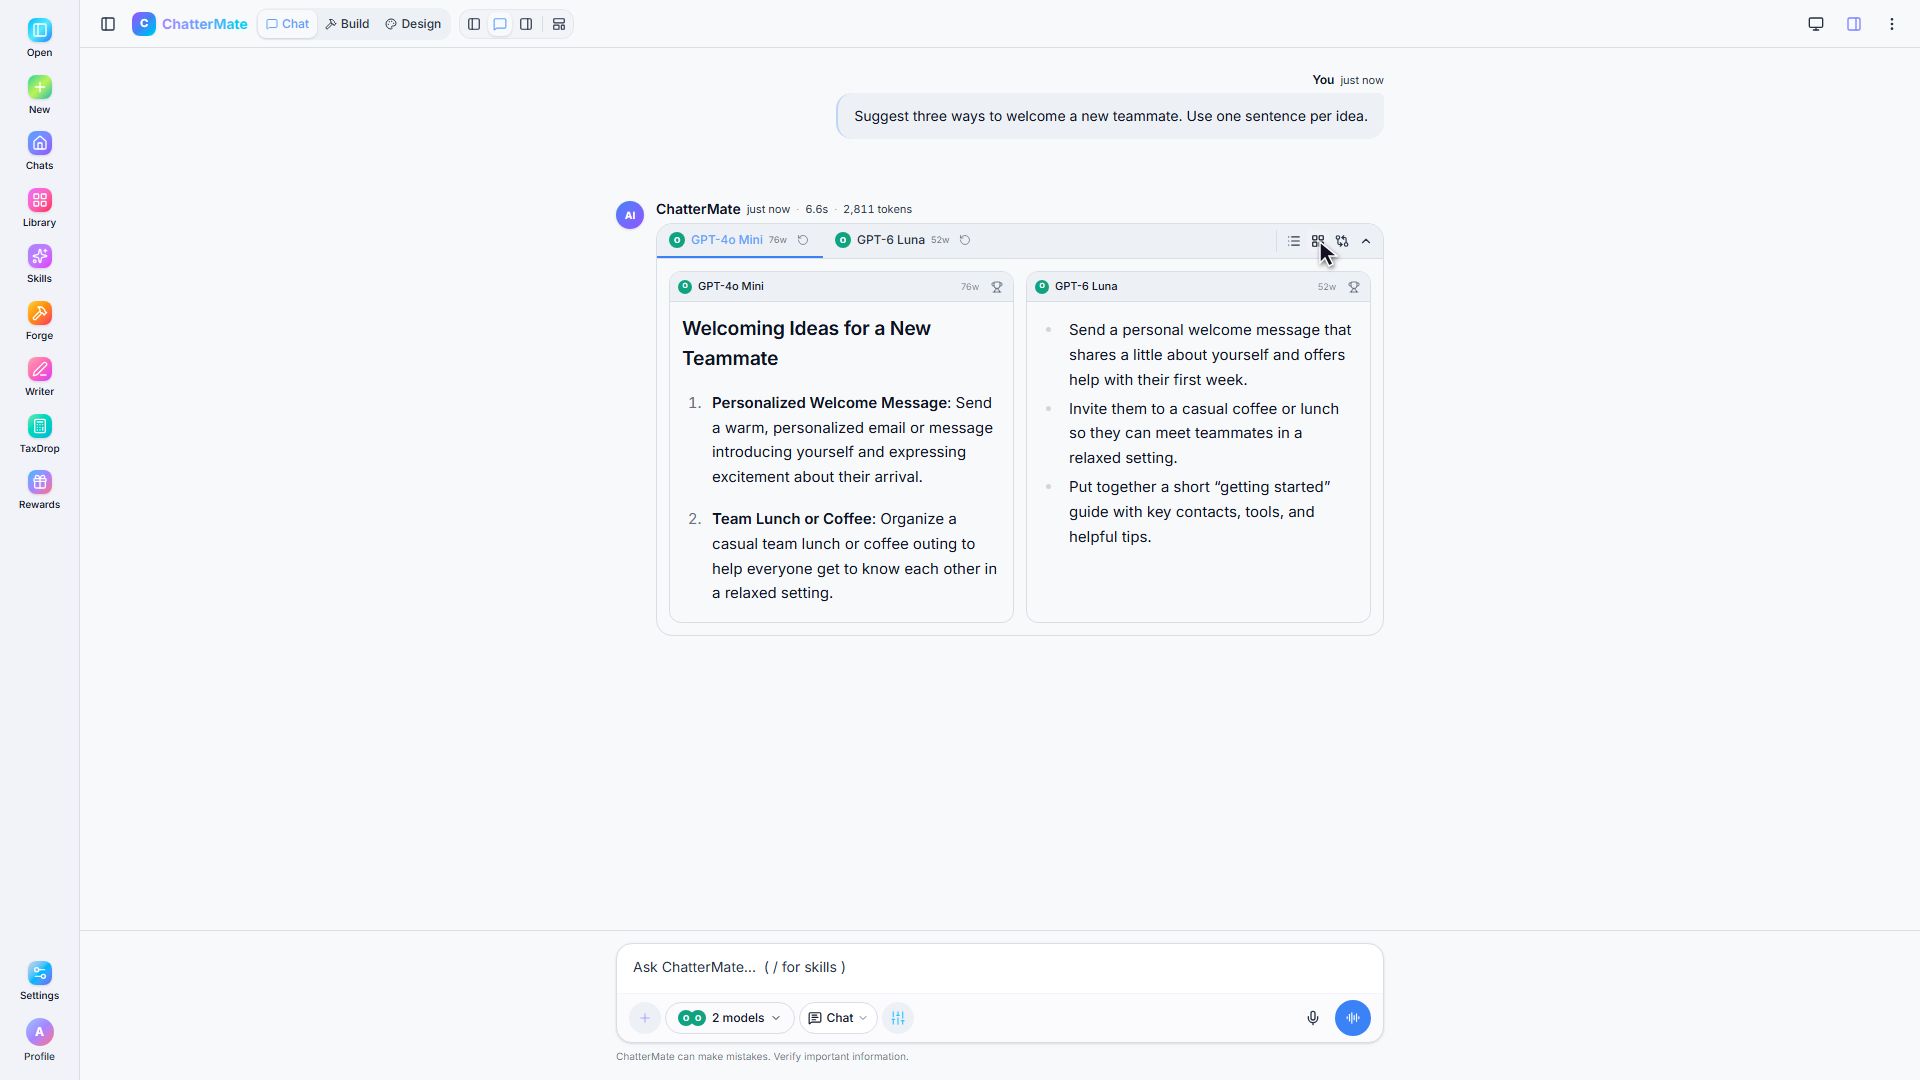Regenerate the GPT-6 Luna response

pyautogui.click(x=965, y=240)
